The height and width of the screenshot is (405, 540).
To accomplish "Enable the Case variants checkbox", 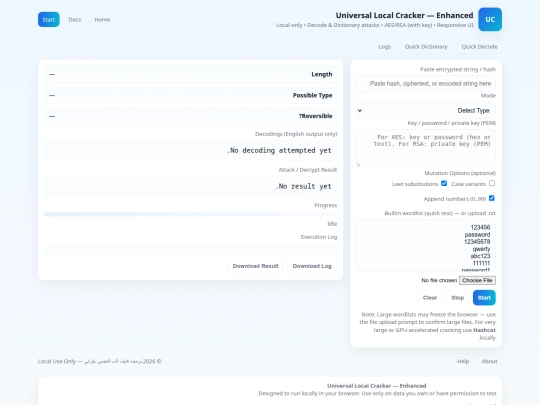I will point(492,184).
